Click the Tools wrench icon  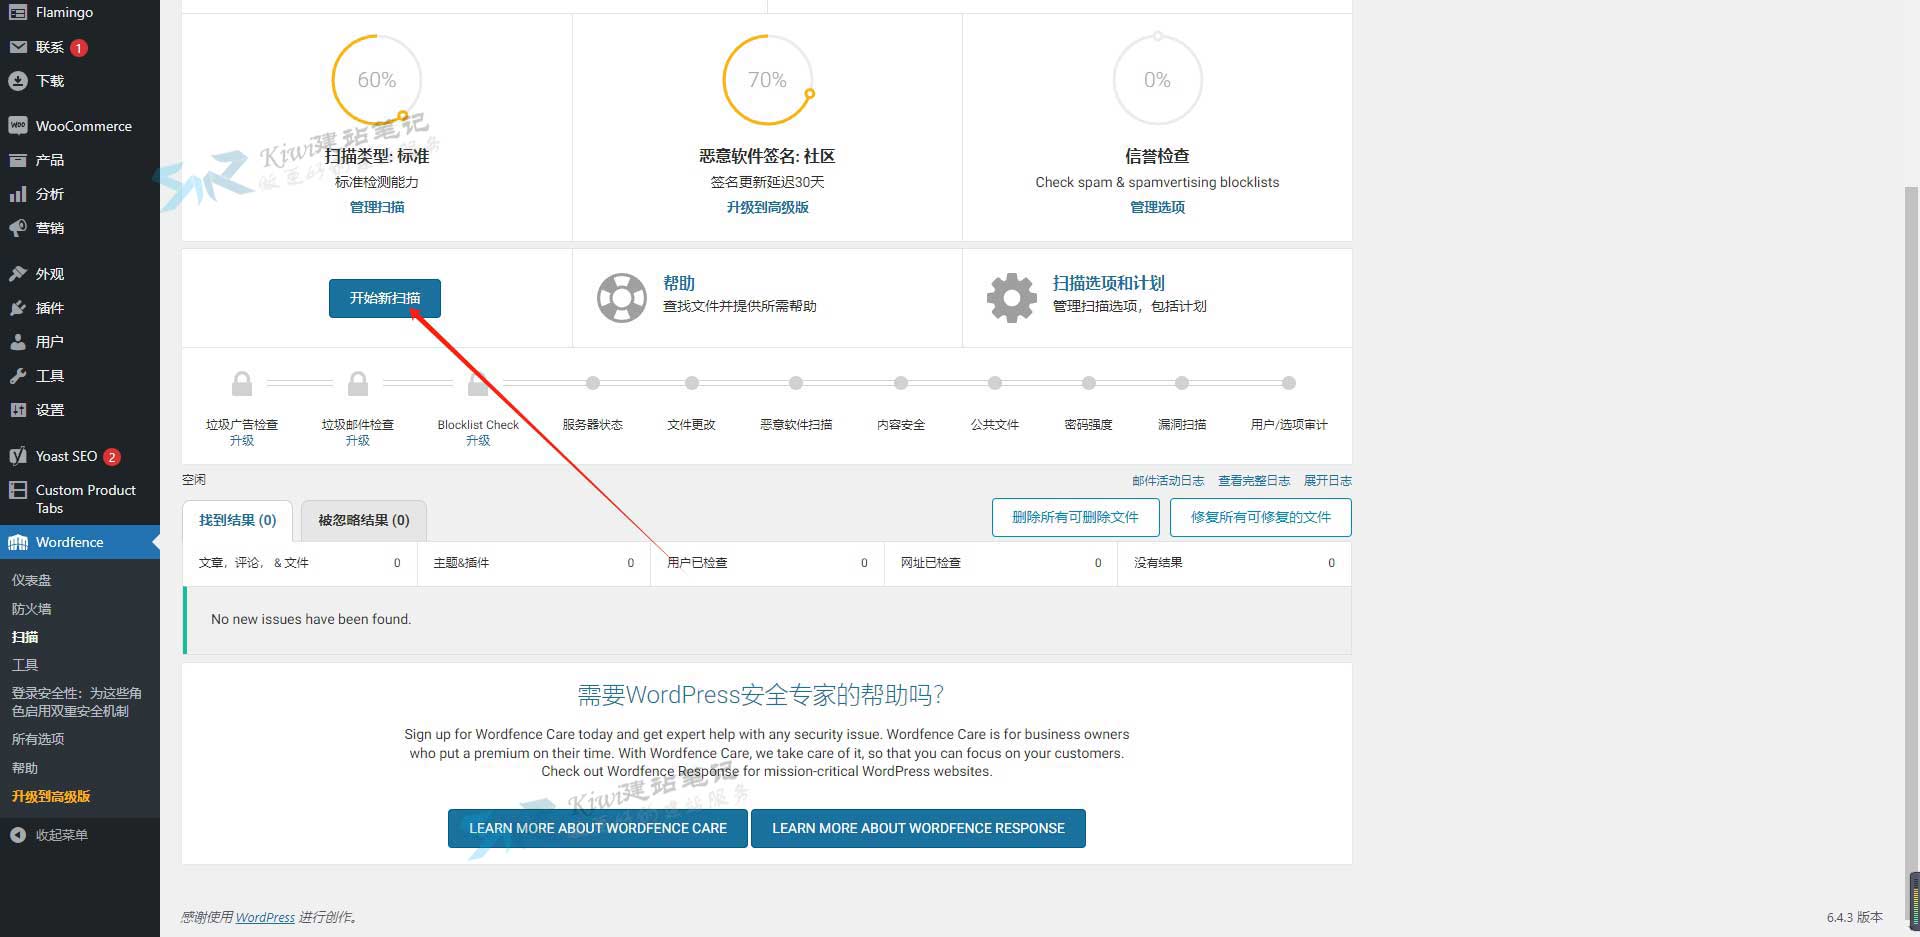pos(18,376)
